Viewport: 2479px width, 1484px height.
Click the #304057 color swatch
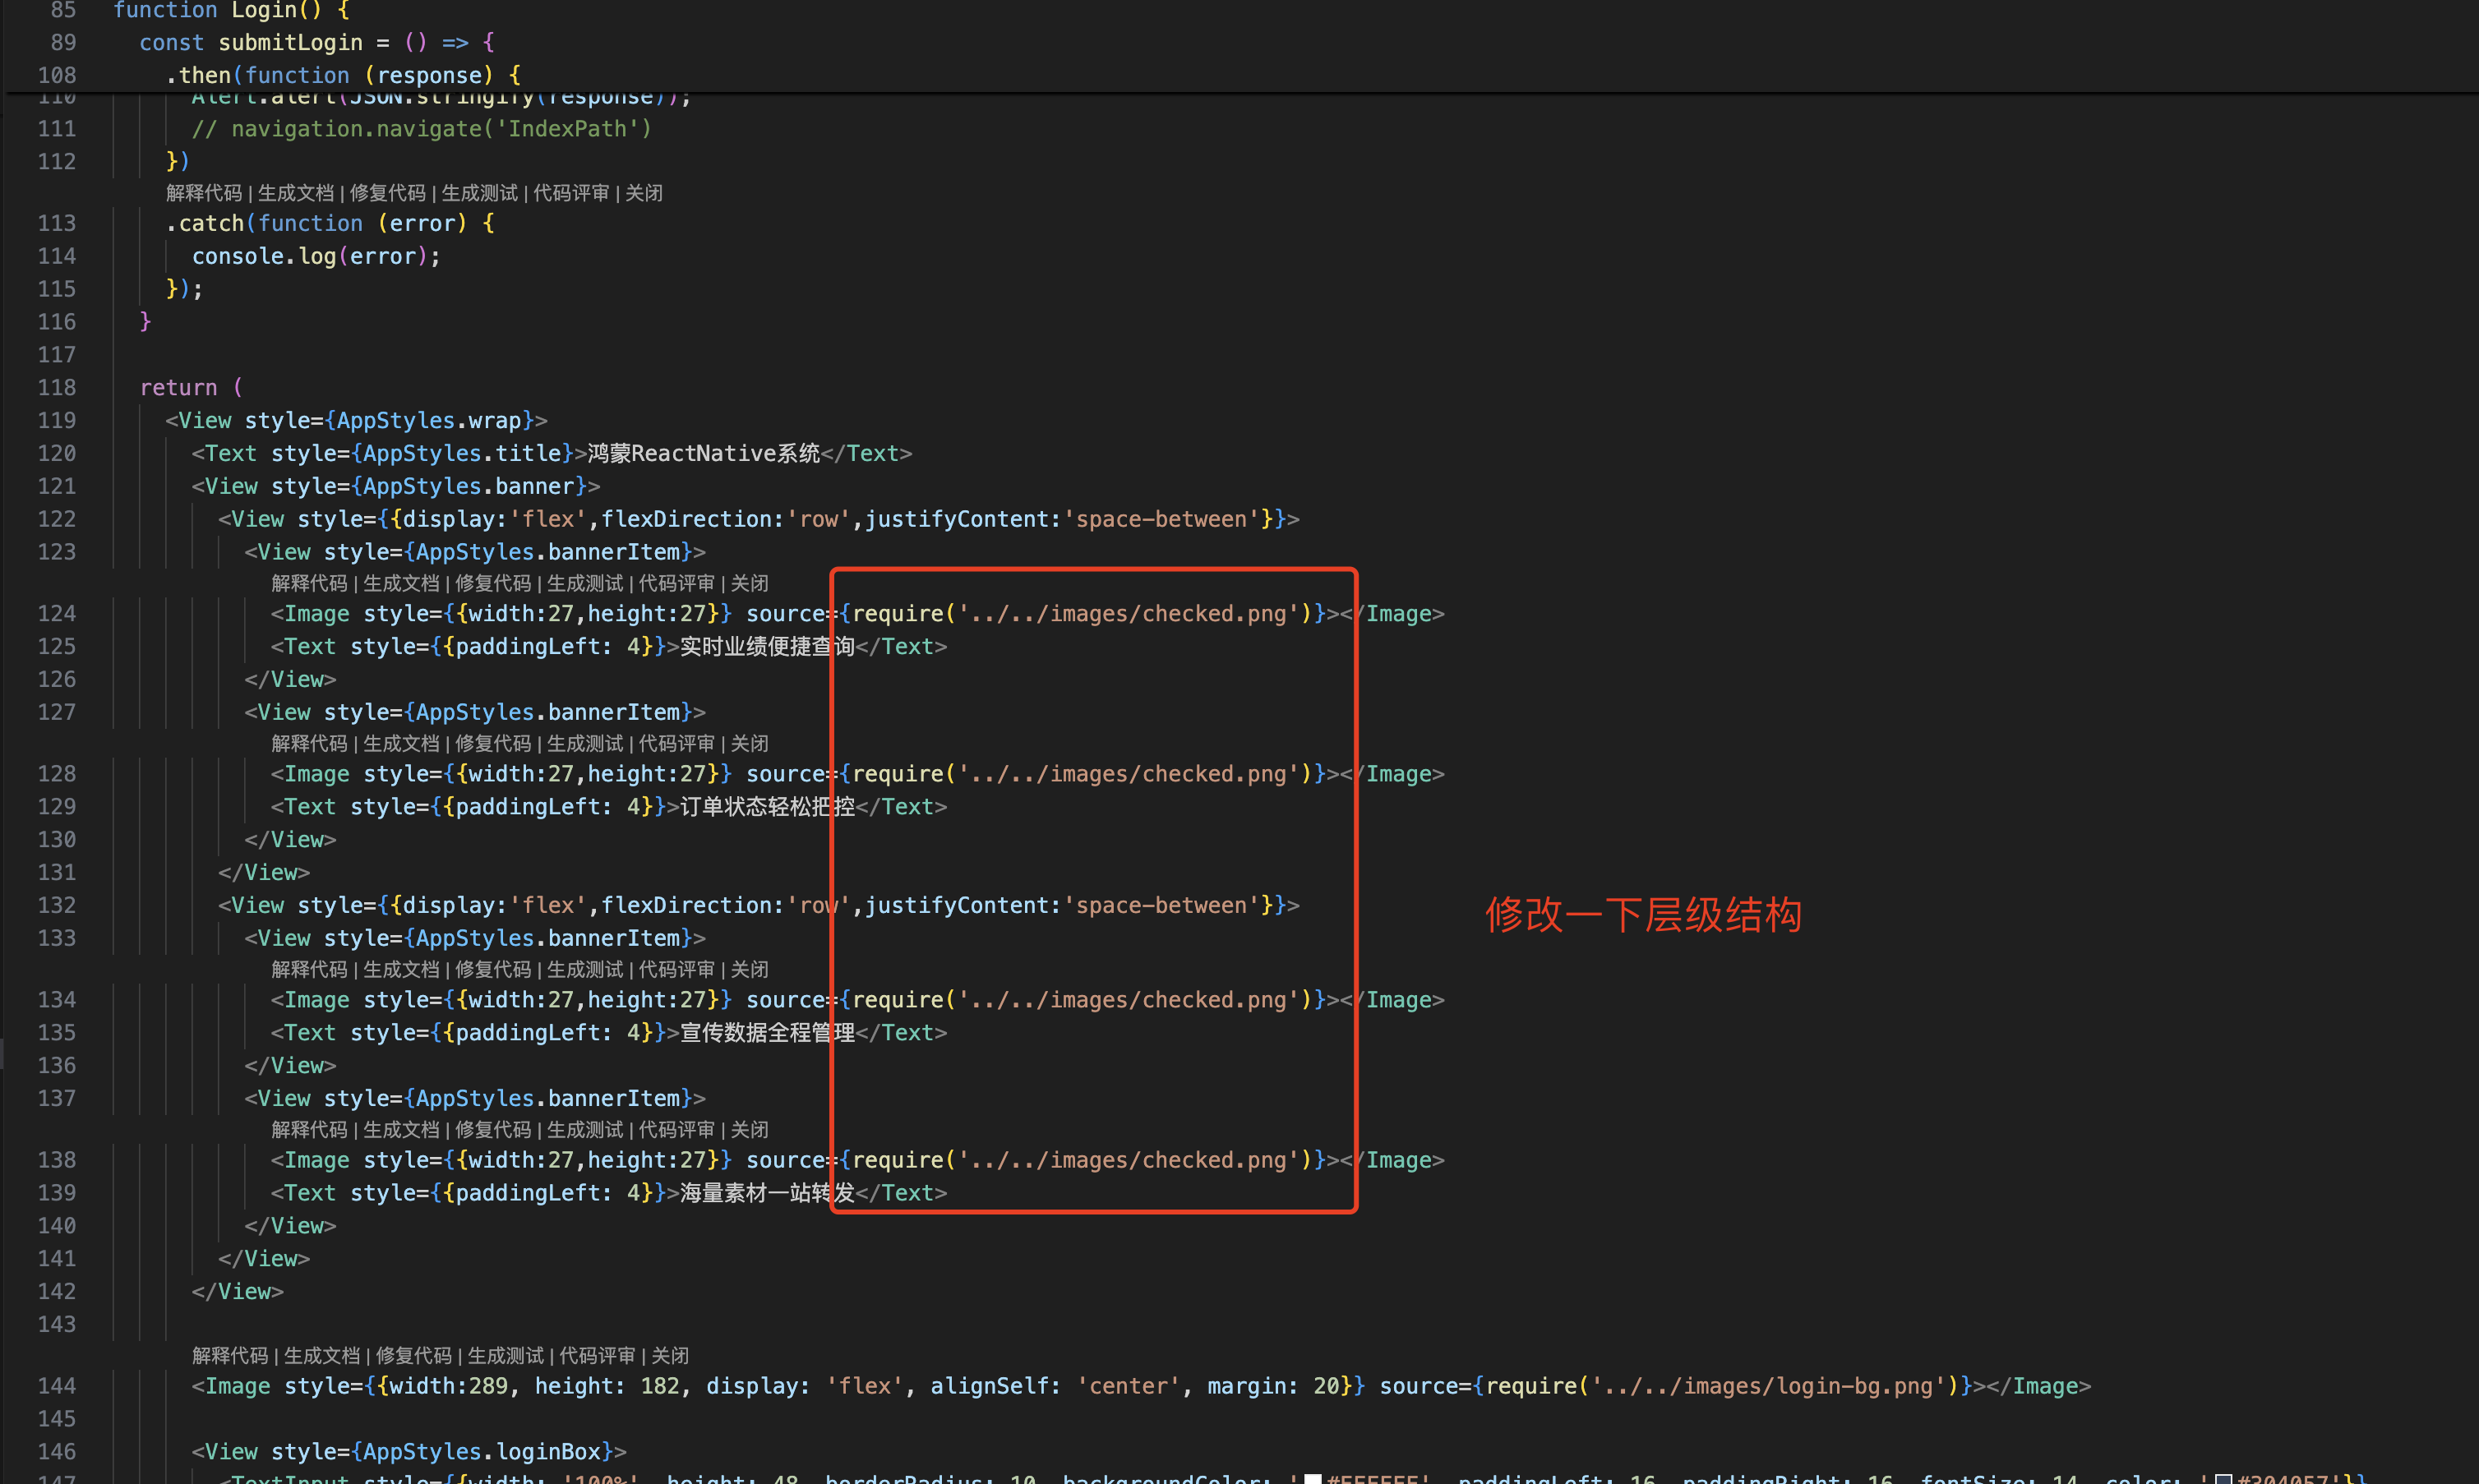pyautogui.click(x=2223, y=1478)
